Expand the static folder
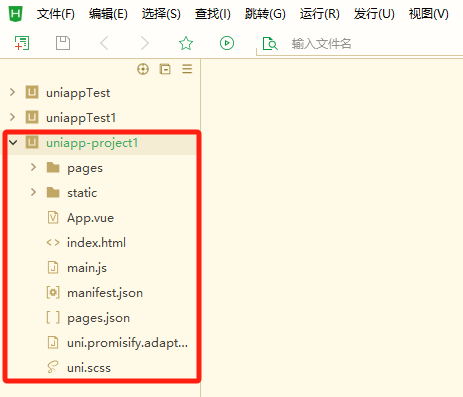463x397 pixels. click(x=33, y=192)
